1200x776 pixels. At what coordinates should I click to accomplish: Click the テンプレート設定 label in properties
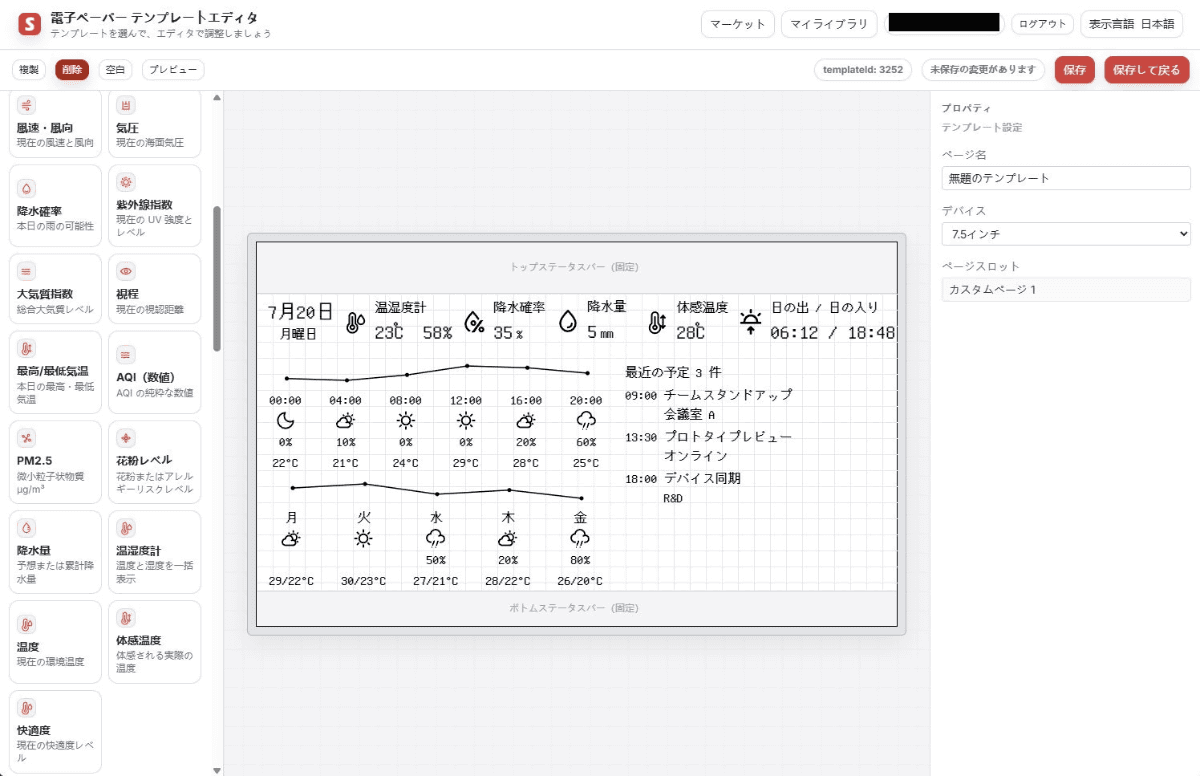(x=982, y=127)
